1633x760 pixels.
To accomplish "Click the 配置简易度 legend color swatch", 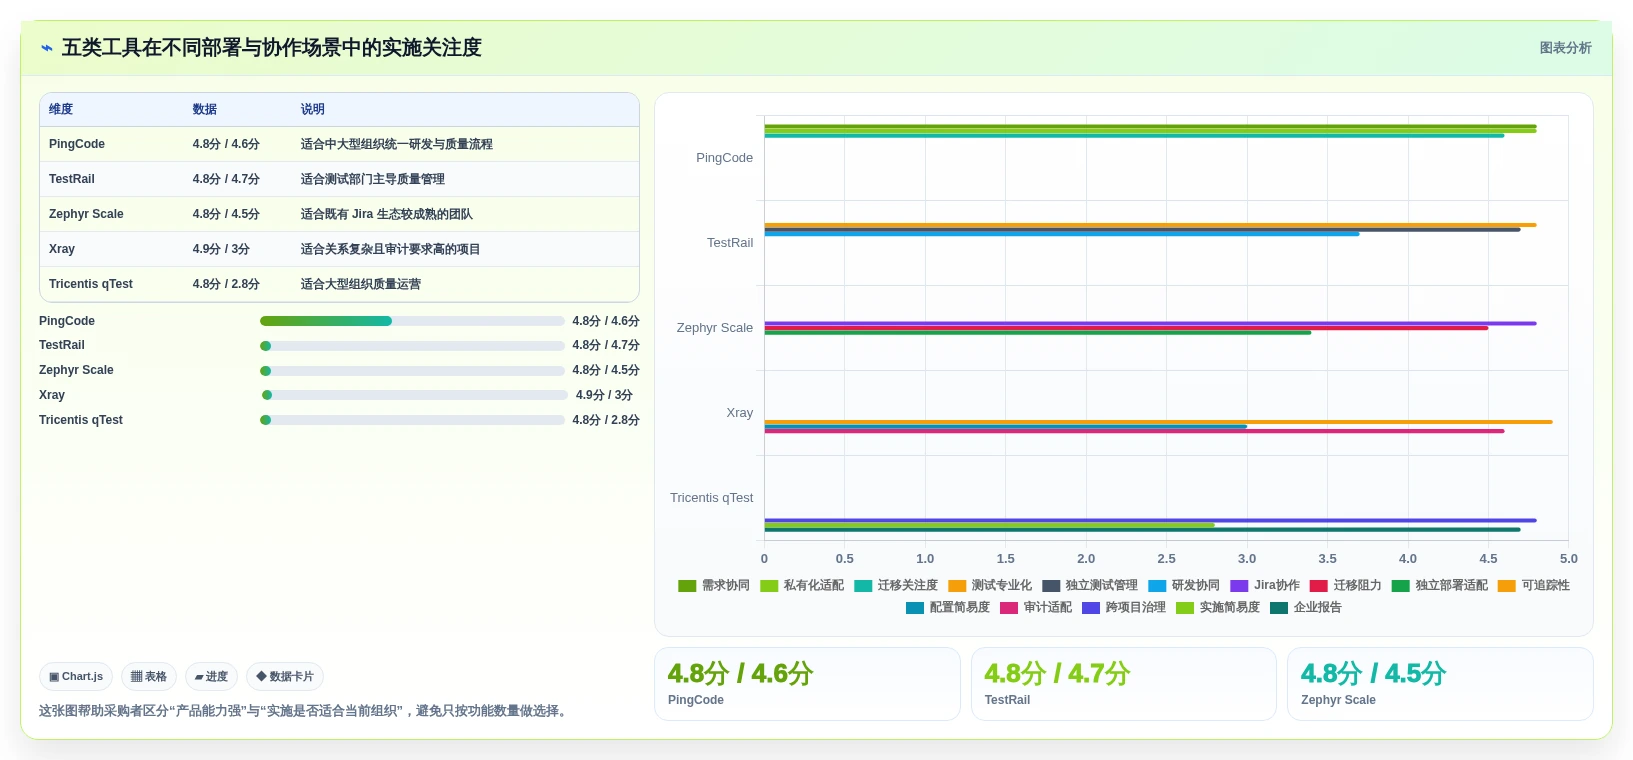I will [x=915, y=608].
